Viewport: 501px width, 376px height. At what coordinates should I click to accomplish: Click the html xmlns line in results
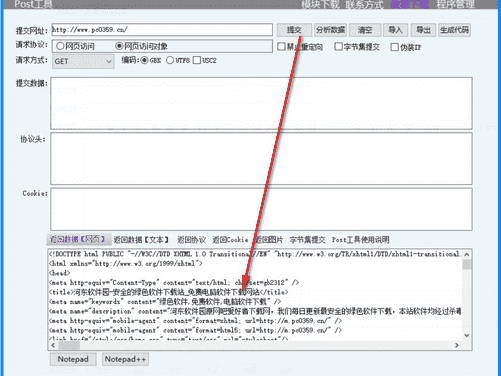click(126, 264)
